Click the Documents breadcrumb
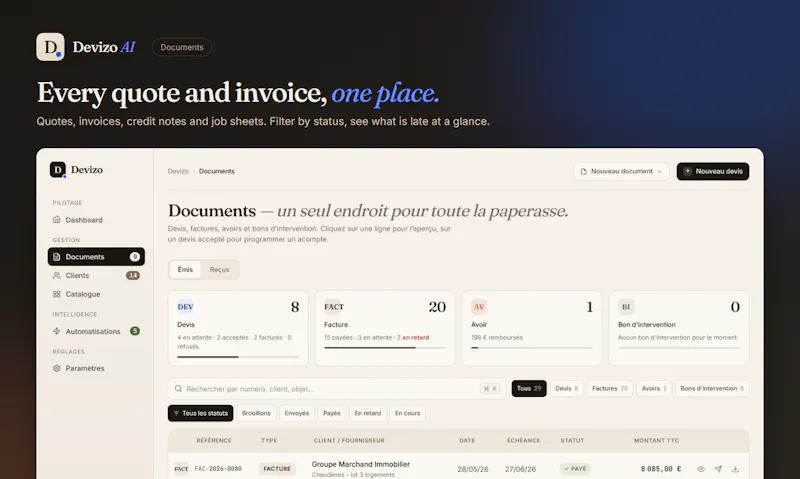Image resolution: width=800 pixels, height=479 pixels. click(x=217, y=171)
